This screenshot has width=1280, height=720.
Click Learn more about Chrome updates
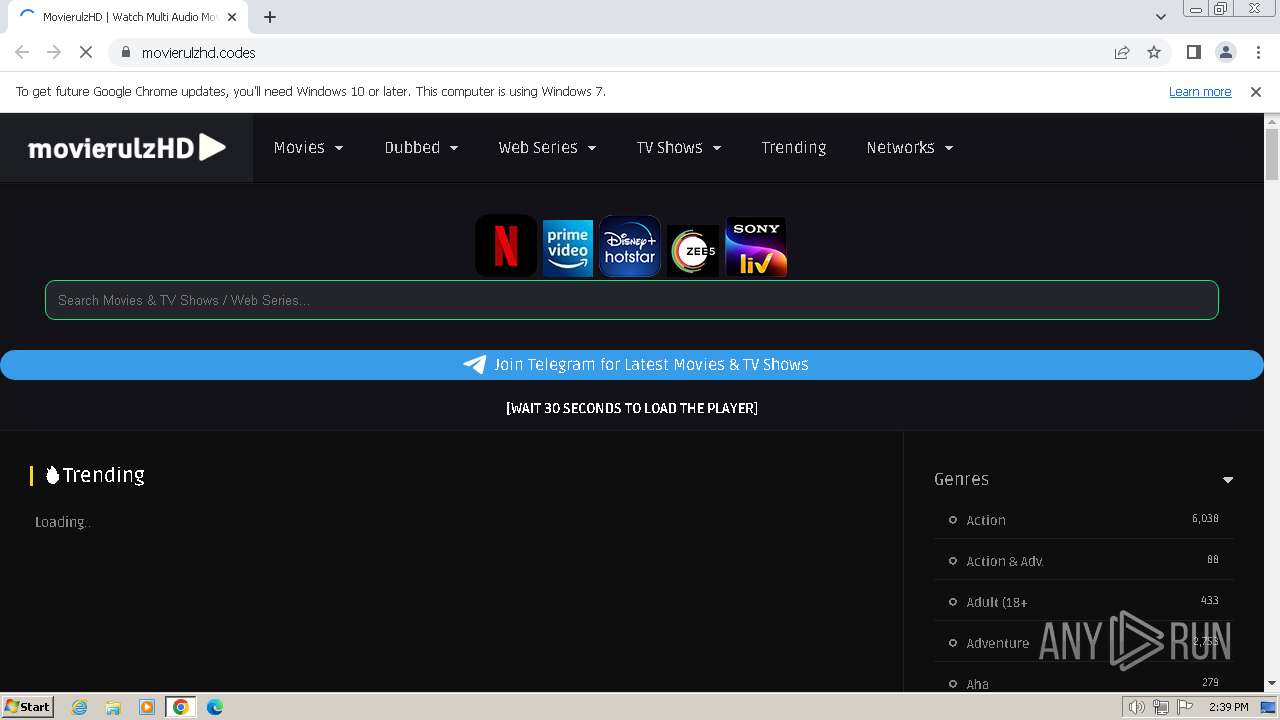(x=1200, y=91)
